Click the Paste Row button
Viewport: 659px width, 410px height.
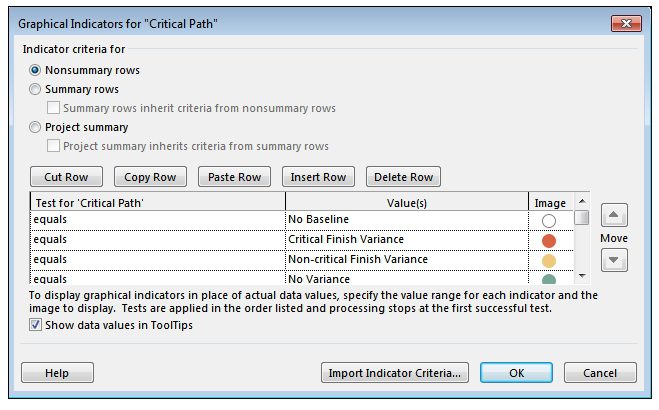(x=235, y=177)
